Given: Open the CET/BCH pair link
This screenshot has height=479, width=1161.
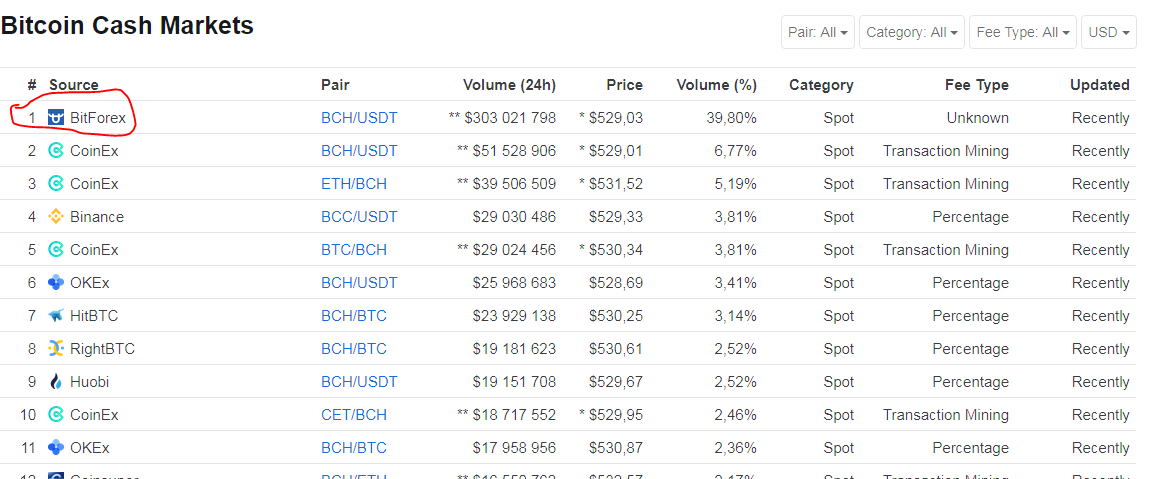Looking at the screenshot, I should [354, 415].
